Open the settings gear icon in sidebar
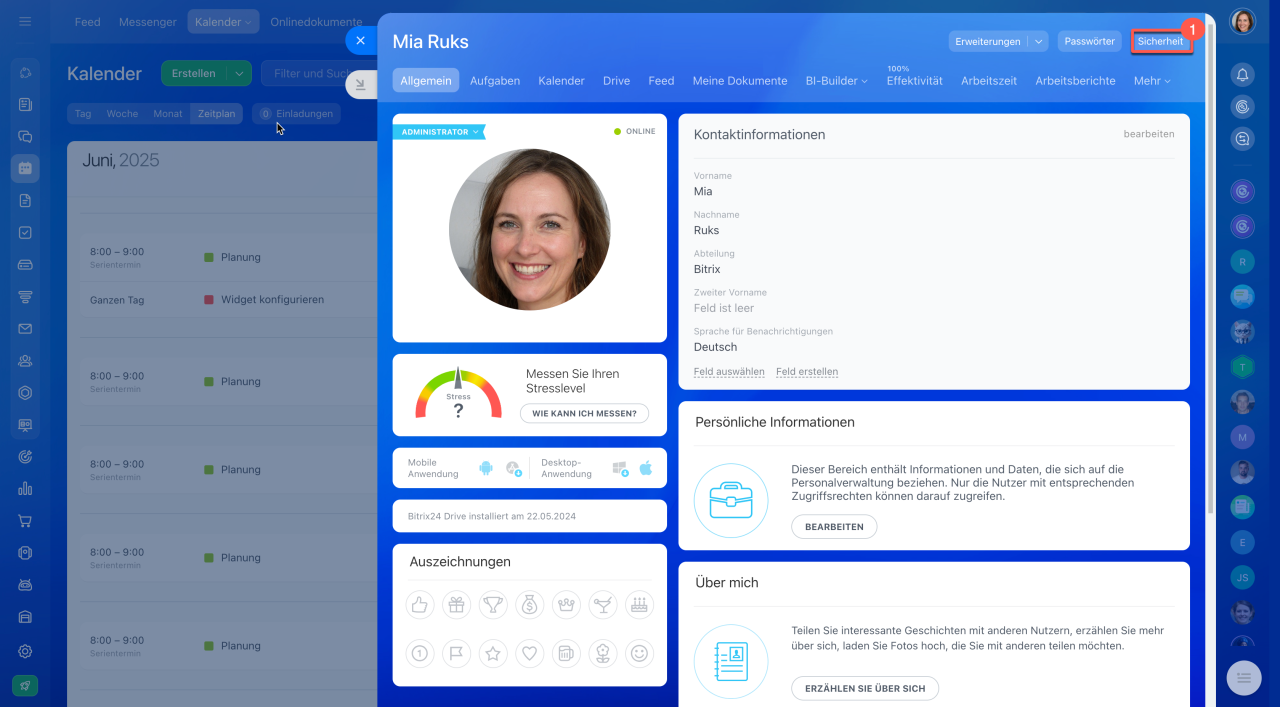1280x707 pixels. coord(25,651)
